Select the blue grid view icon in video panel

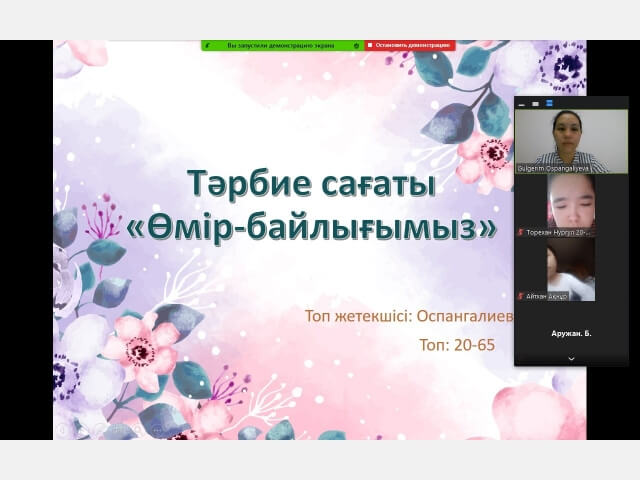click(549, 103)
